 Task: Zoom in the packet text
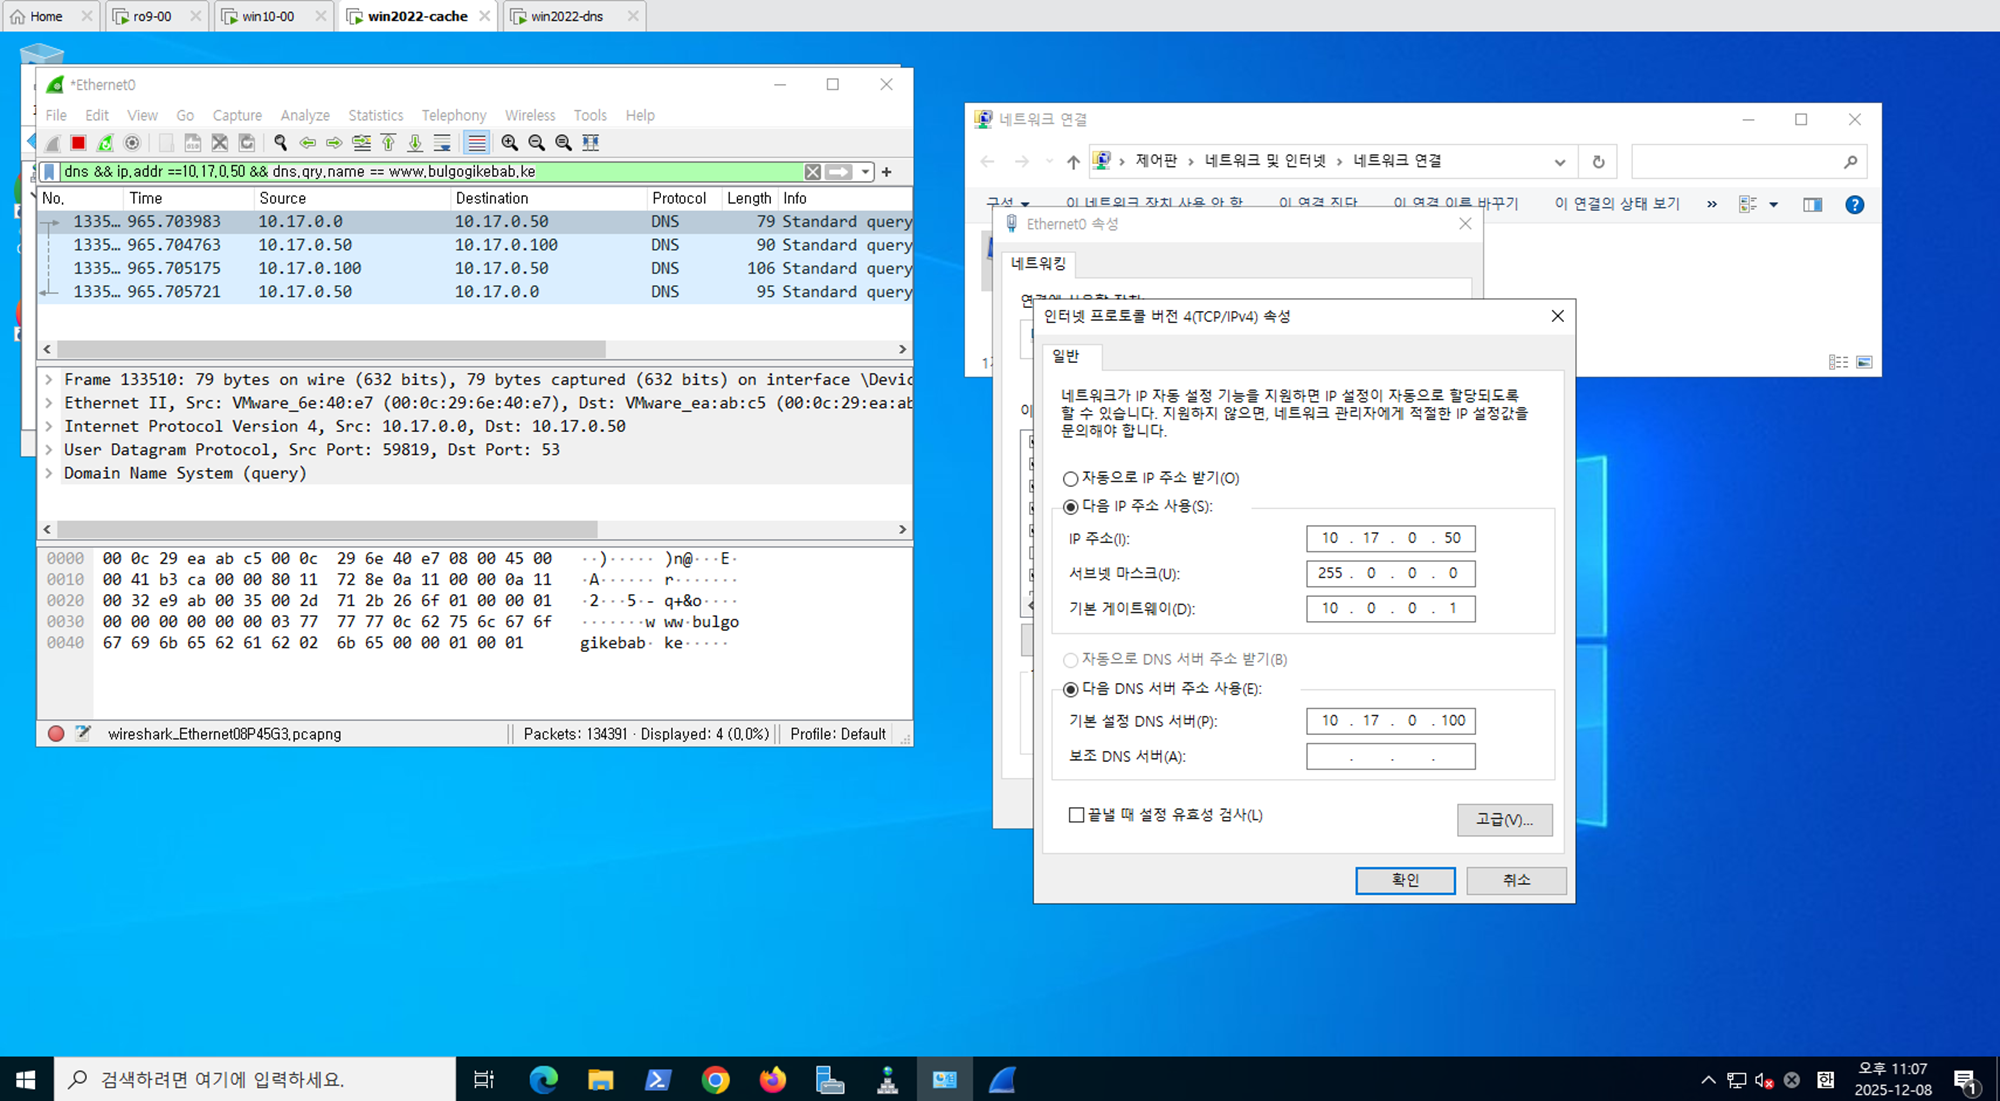[x=510, y=143]
